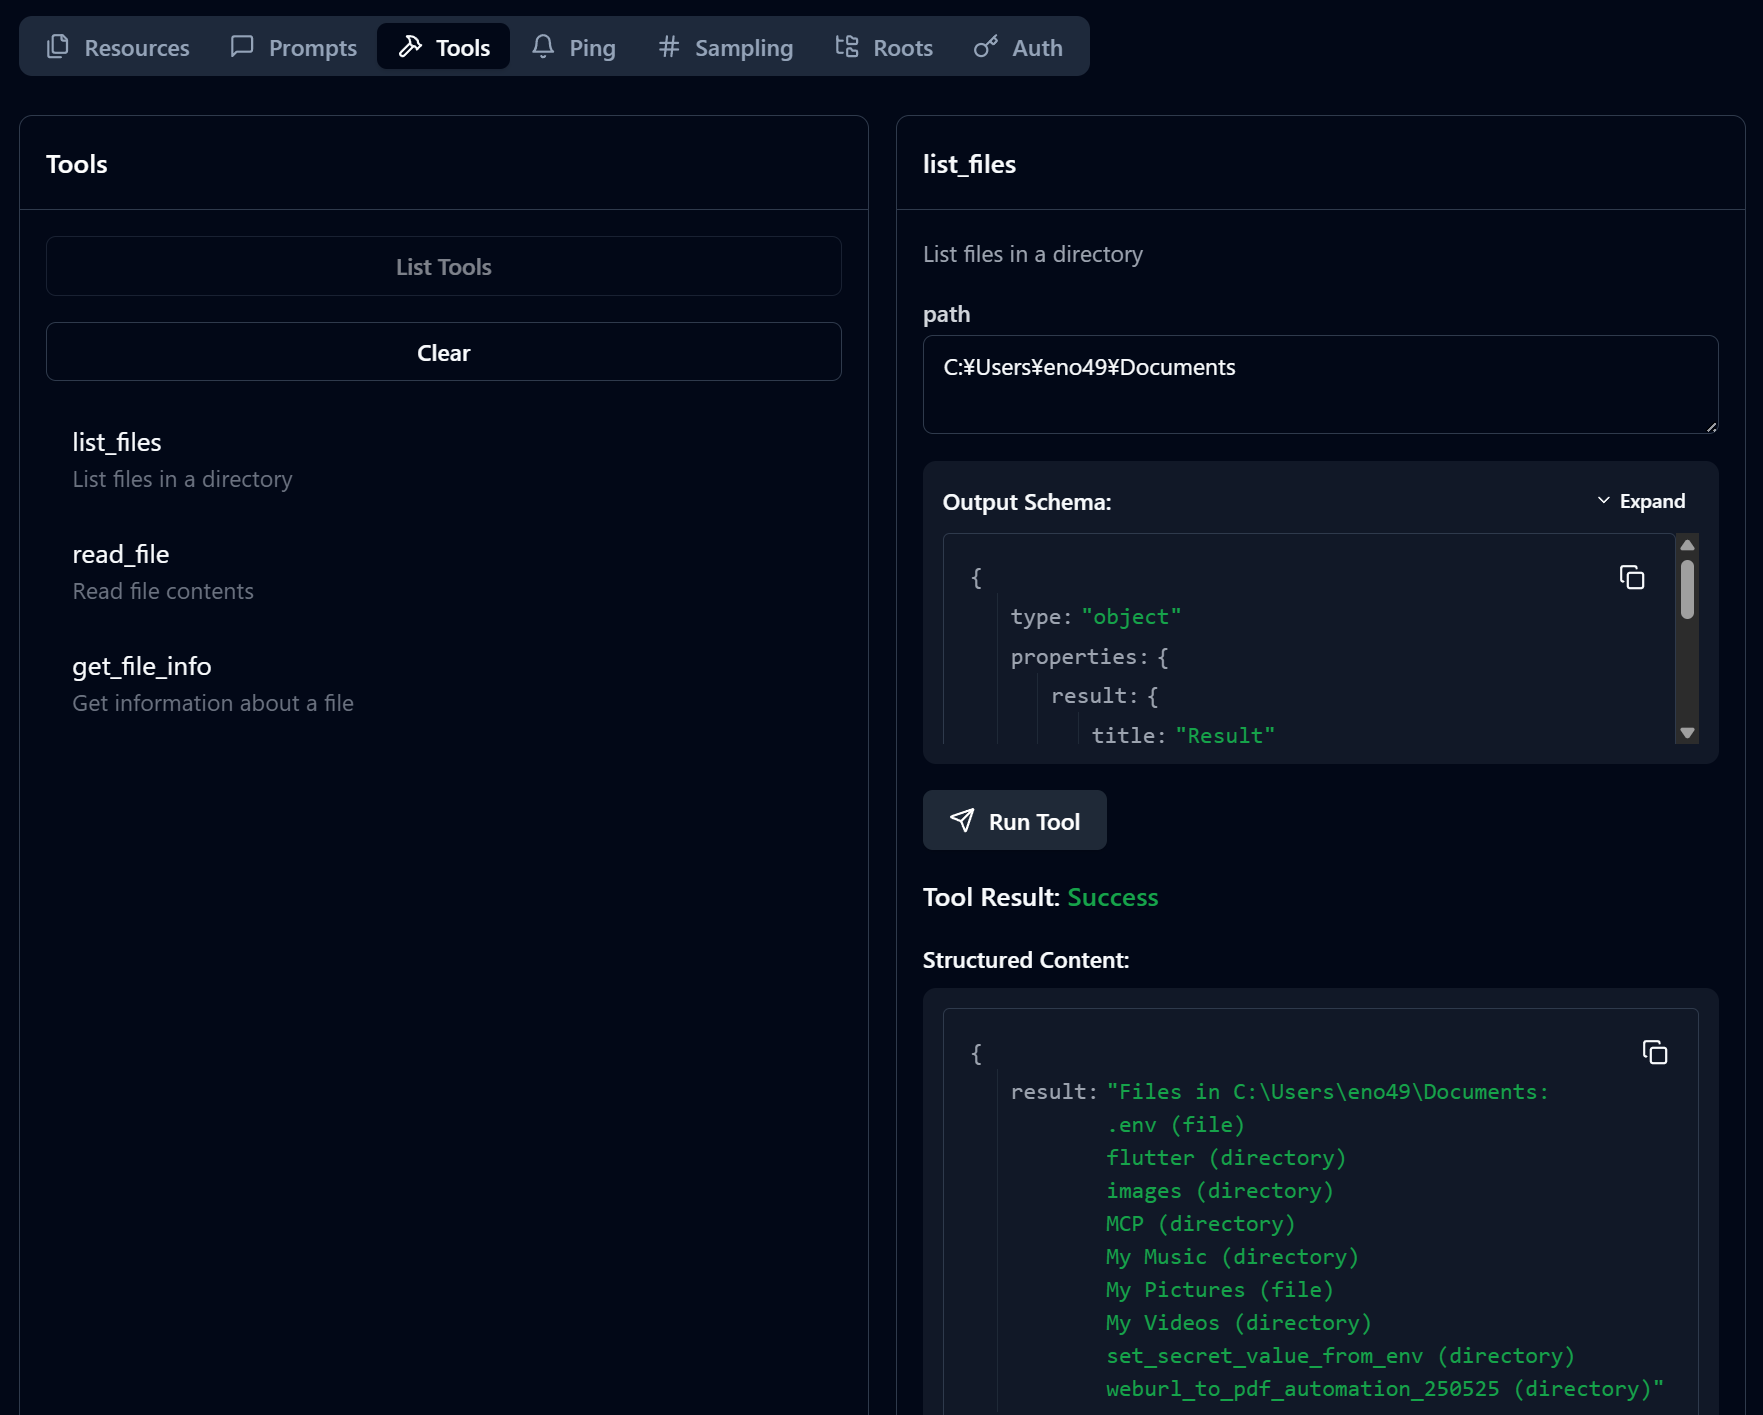Copy the Output Schema using its copy icon

coord(1631,578)
